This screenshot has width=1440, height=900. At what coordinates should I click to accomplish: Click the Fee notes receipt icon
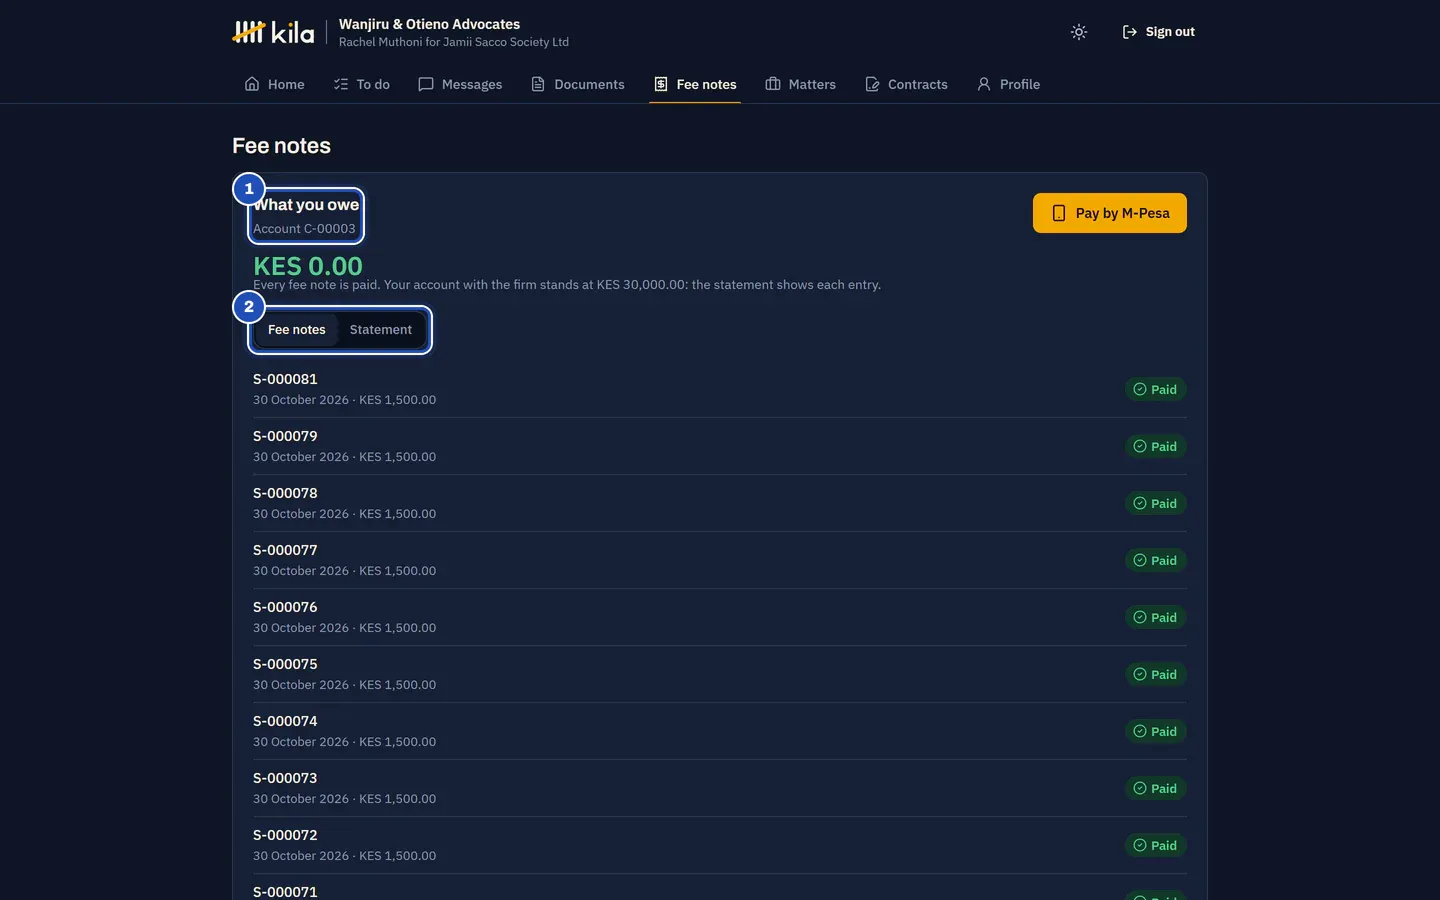(661, 84)
